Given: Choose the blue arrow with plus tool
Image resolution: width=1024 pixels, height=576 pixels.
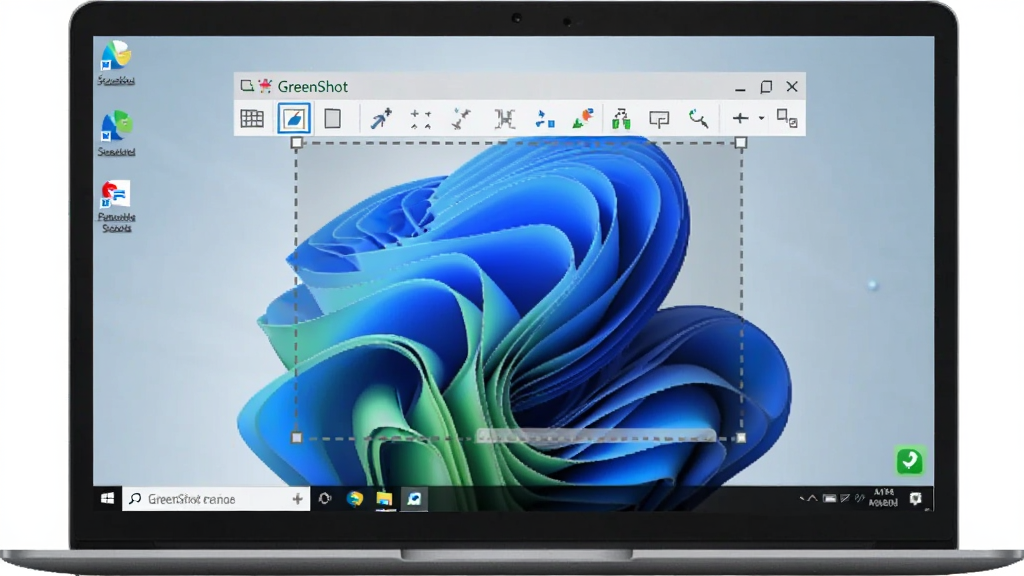Looking at the screenshot, I should click(x=381, y=118).
